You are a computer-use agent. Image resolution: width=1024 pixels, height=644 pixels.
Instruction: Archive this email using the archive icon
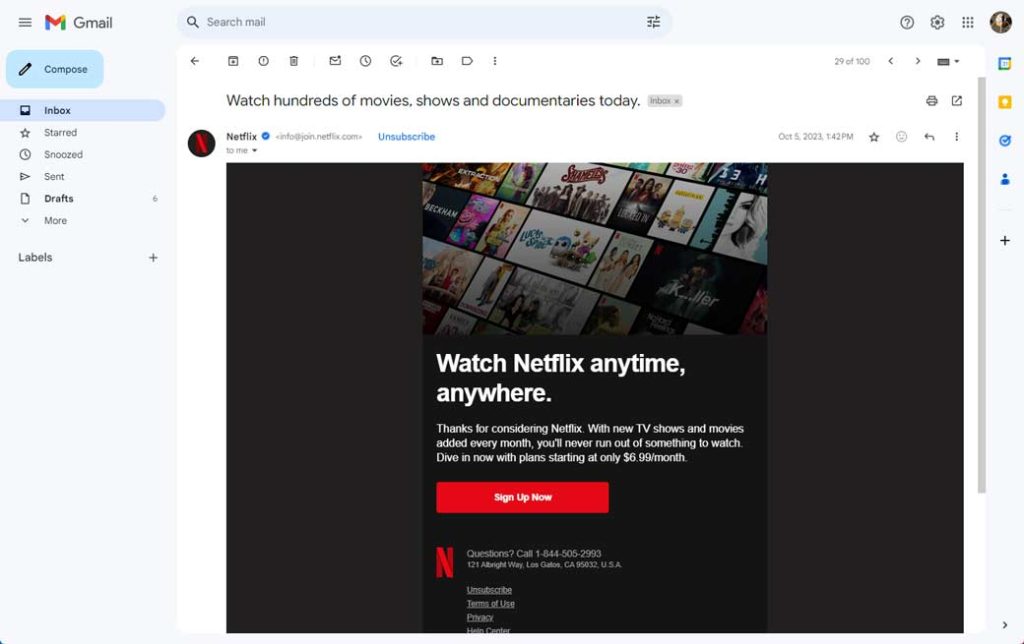tap(233, 61)
